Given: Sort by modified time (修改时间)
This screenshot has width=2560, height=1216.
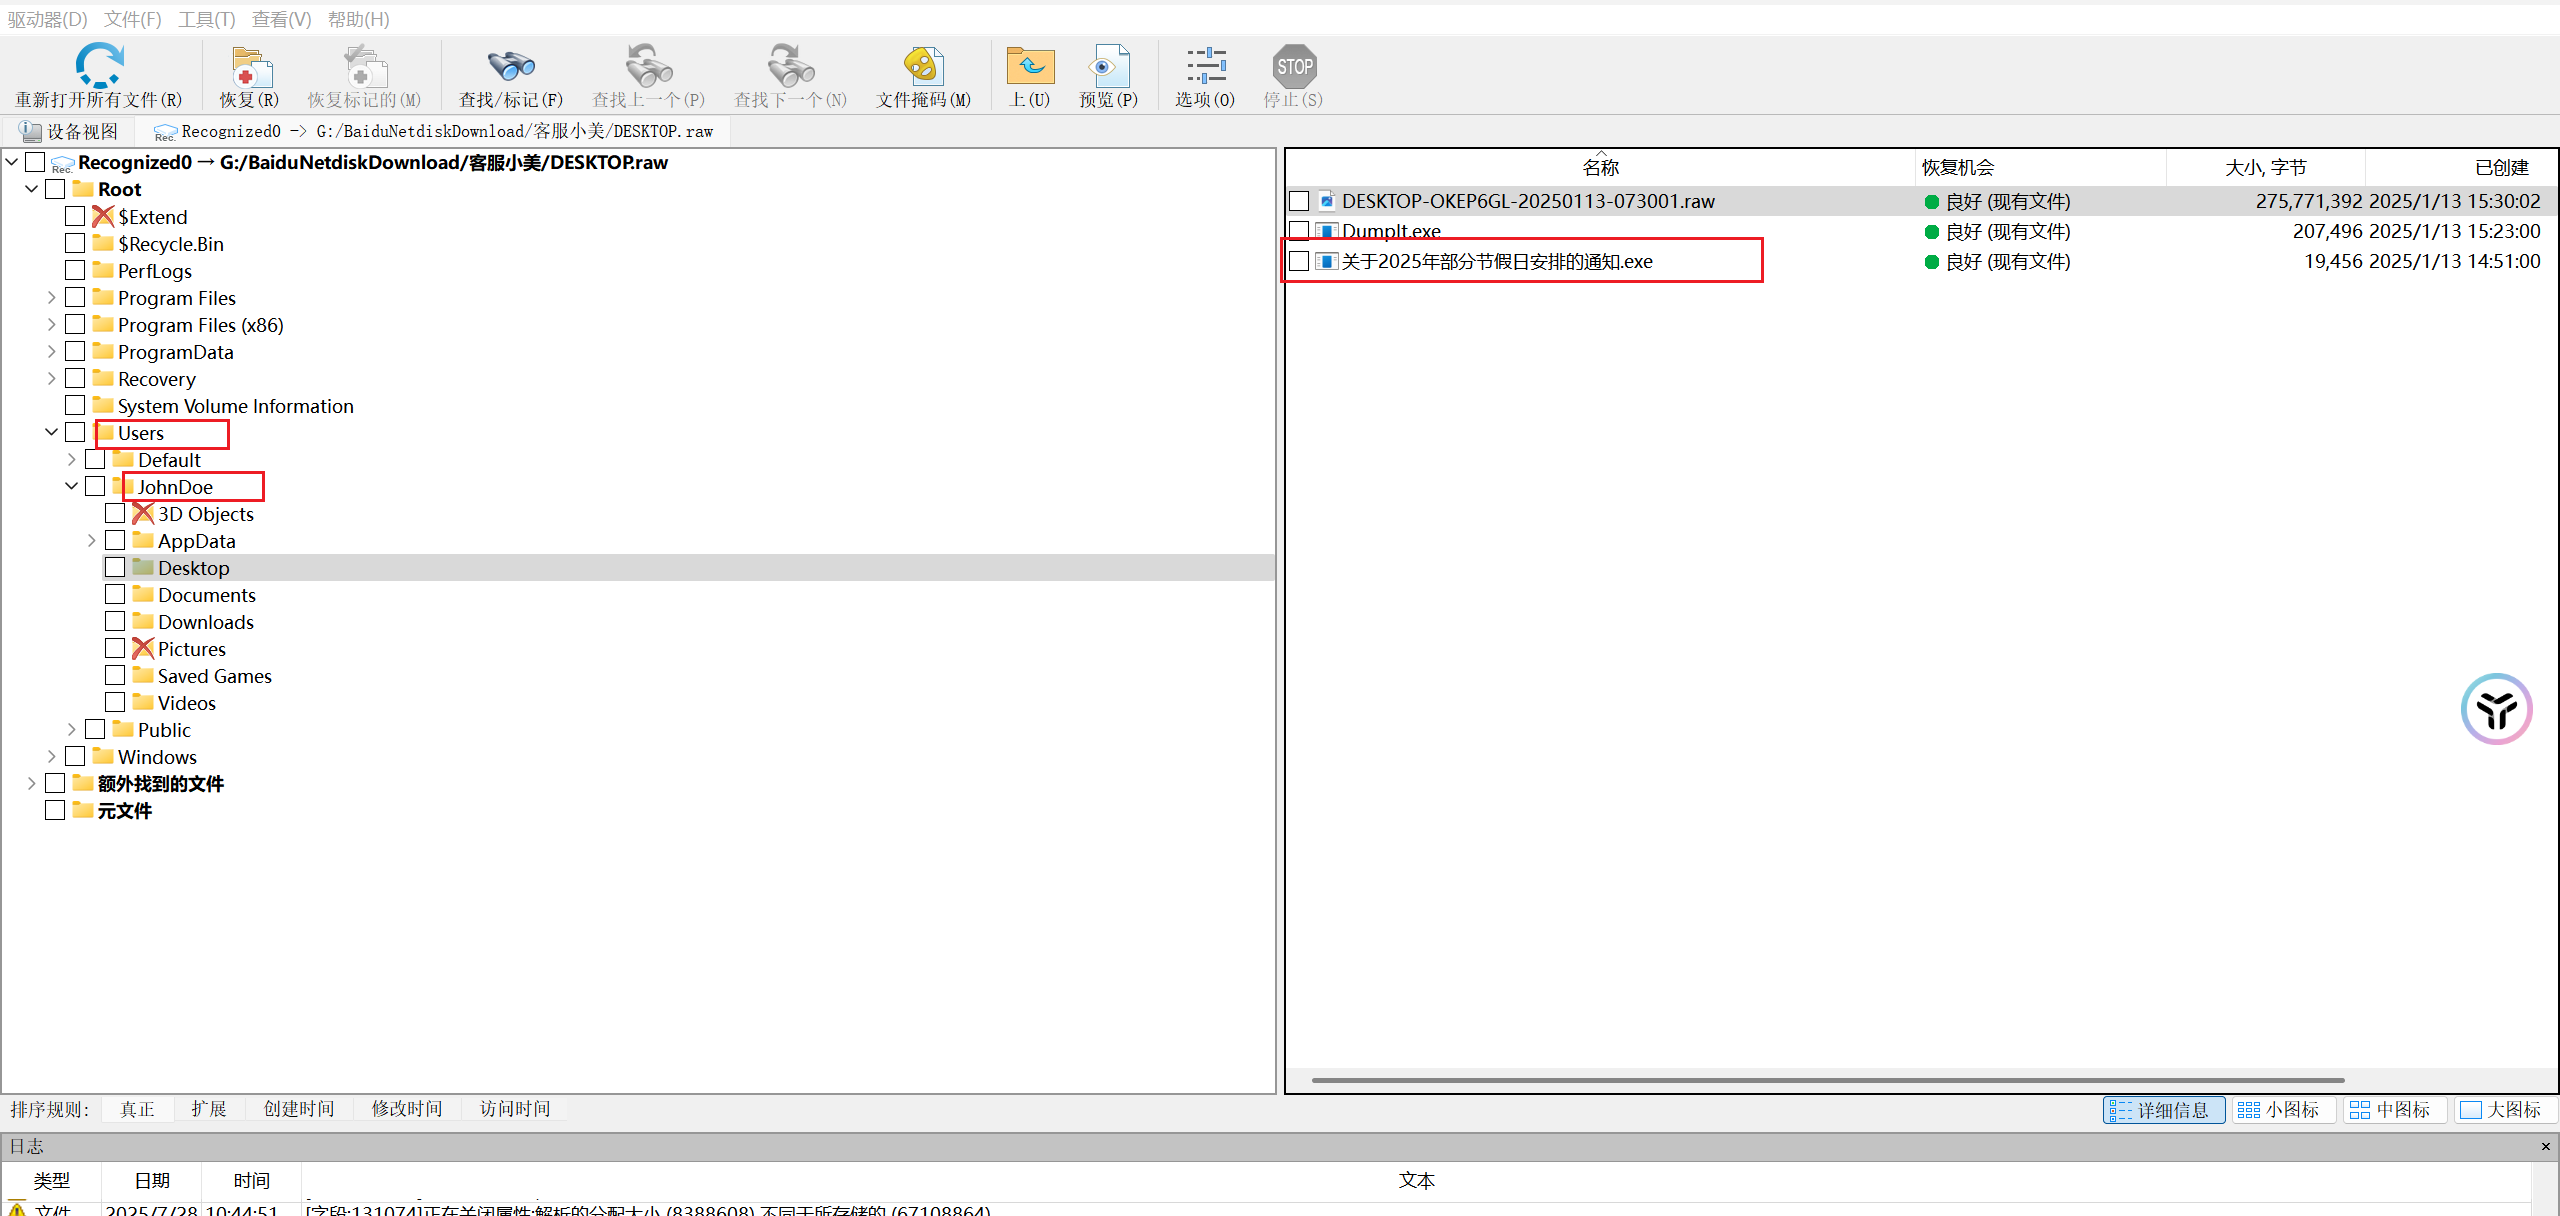Looking at the screenshot, I should [x=406, y=1108].
